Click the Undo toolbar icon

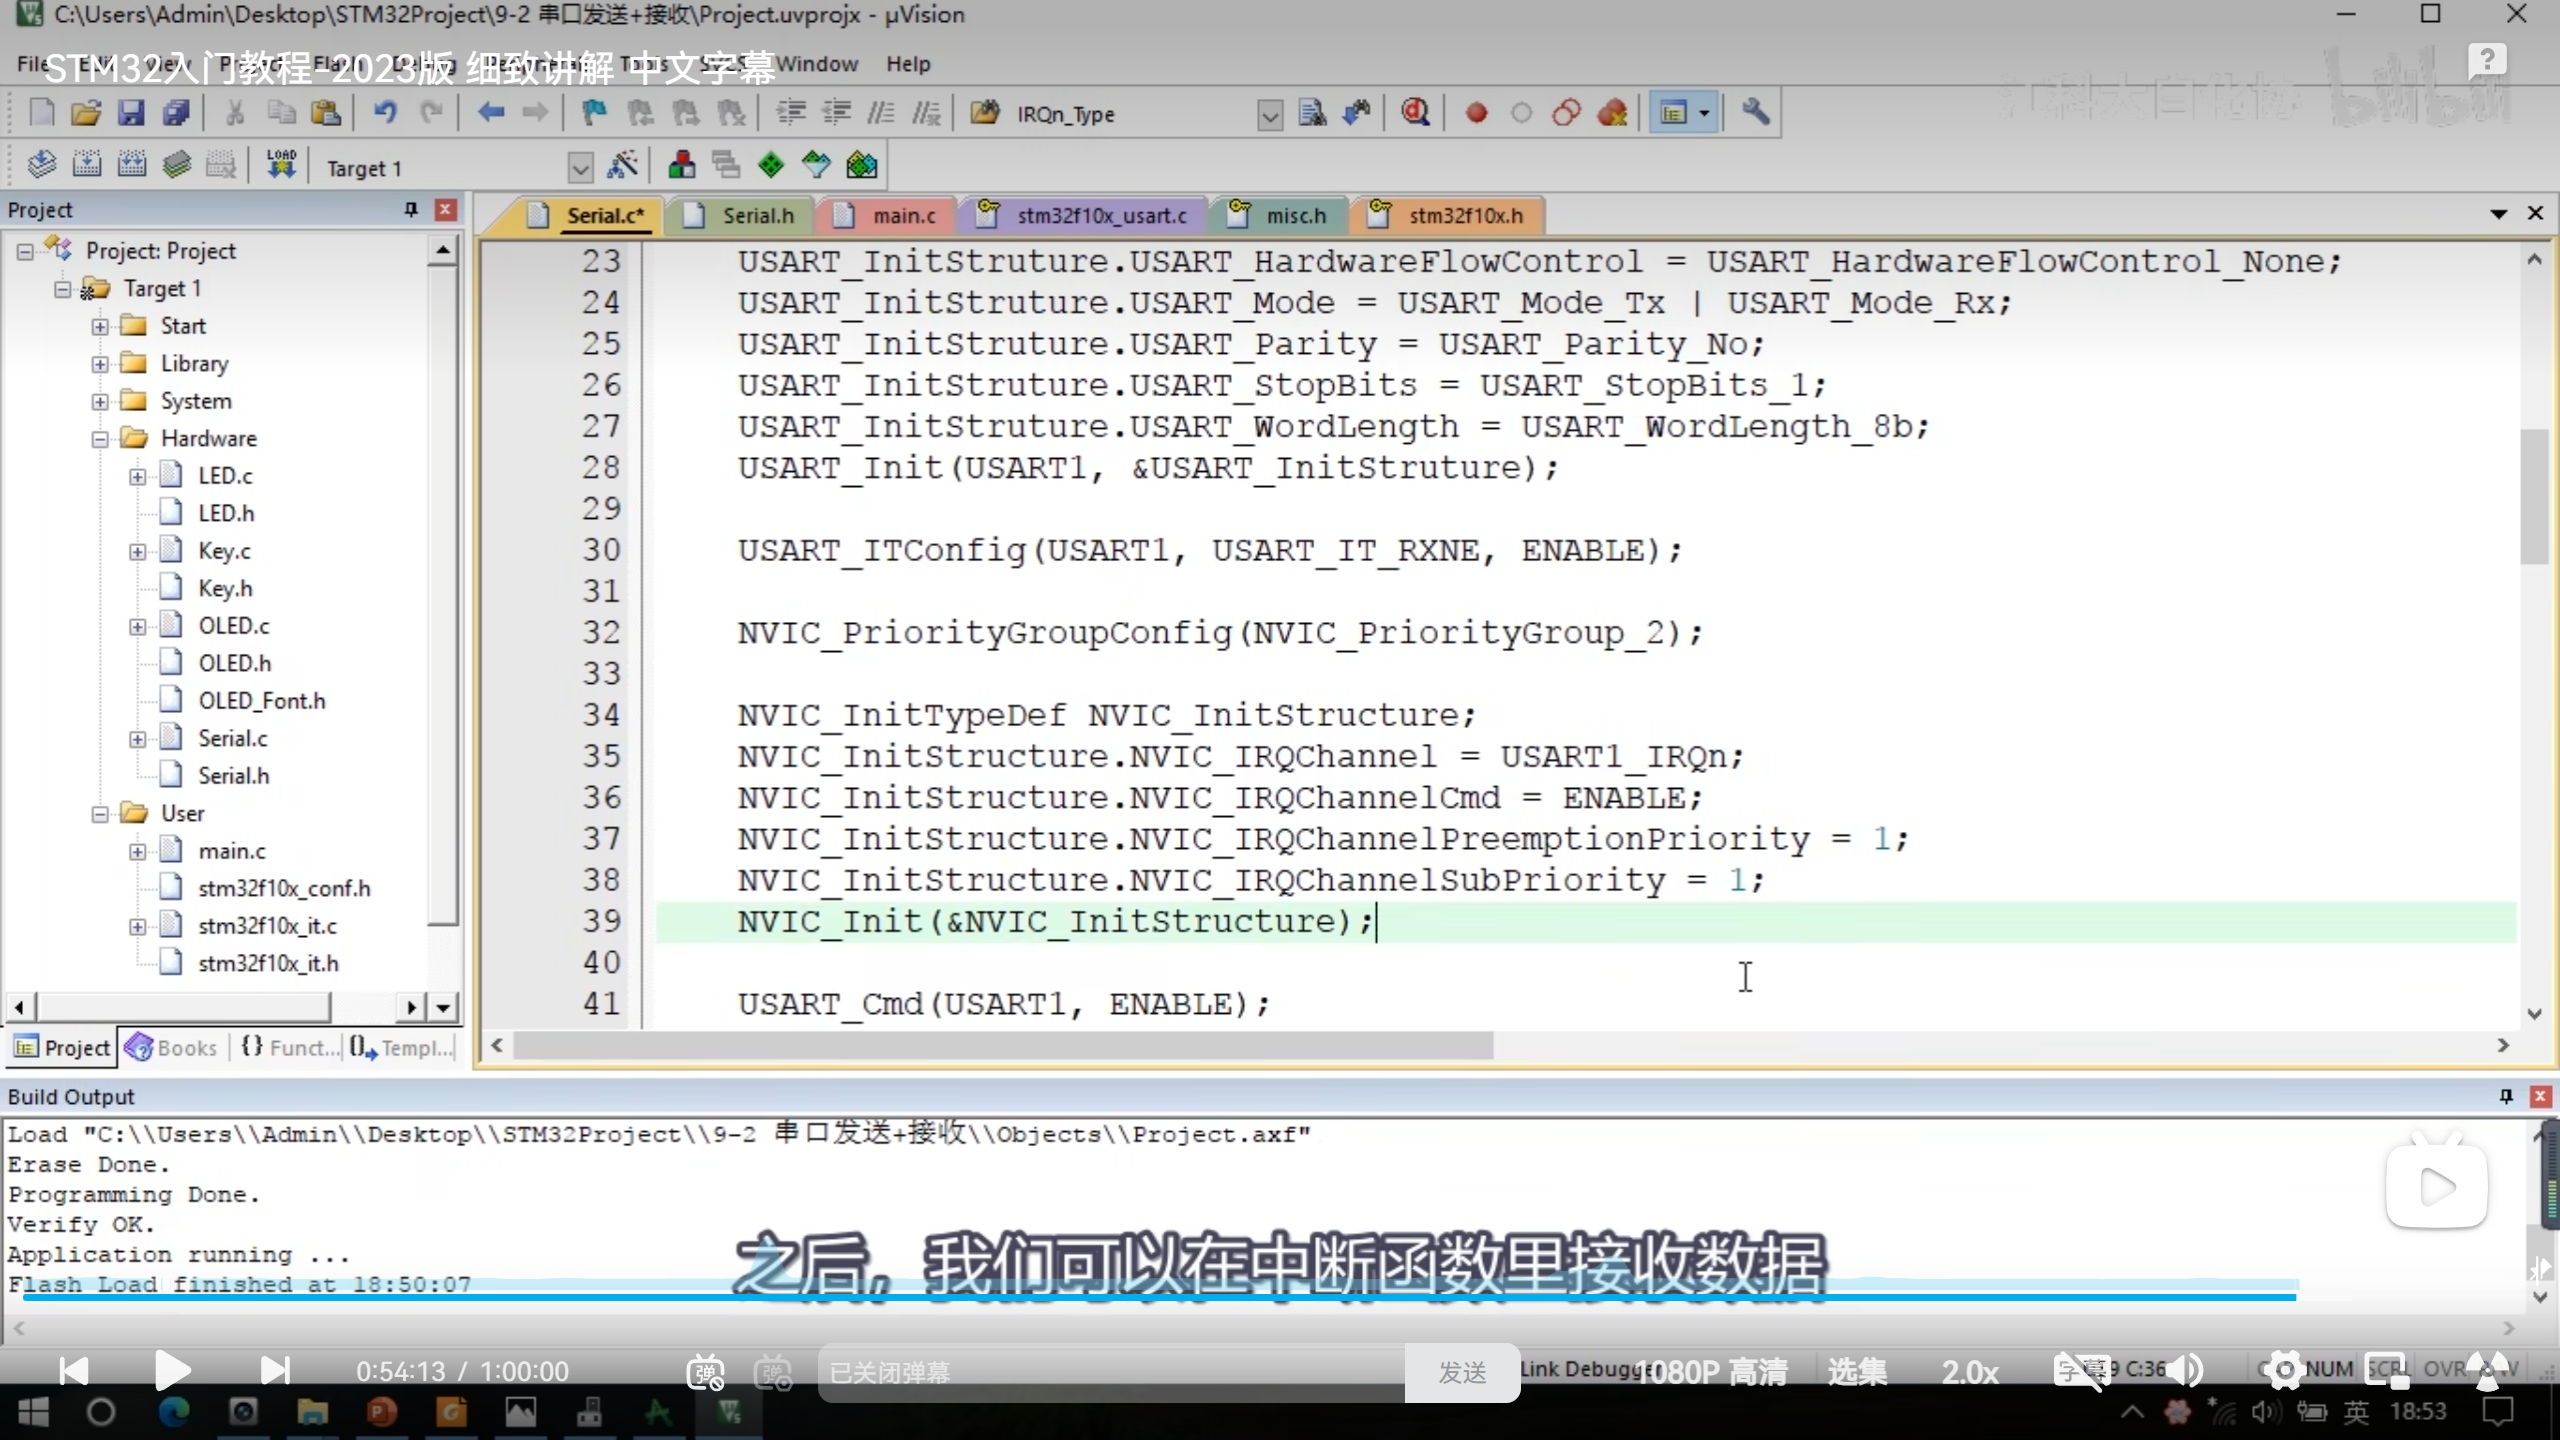385,113
